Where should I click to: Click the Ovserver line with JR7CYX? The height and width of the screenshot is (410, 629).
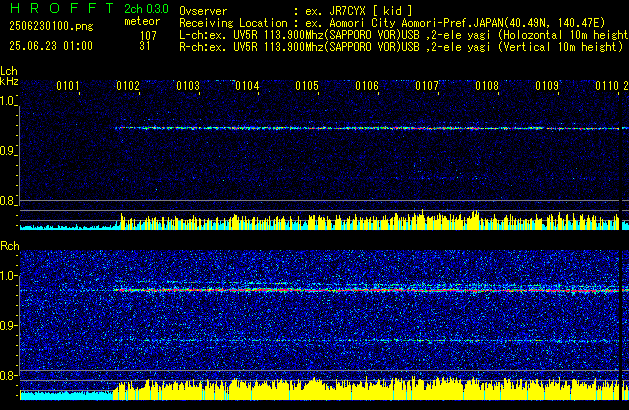296,11
